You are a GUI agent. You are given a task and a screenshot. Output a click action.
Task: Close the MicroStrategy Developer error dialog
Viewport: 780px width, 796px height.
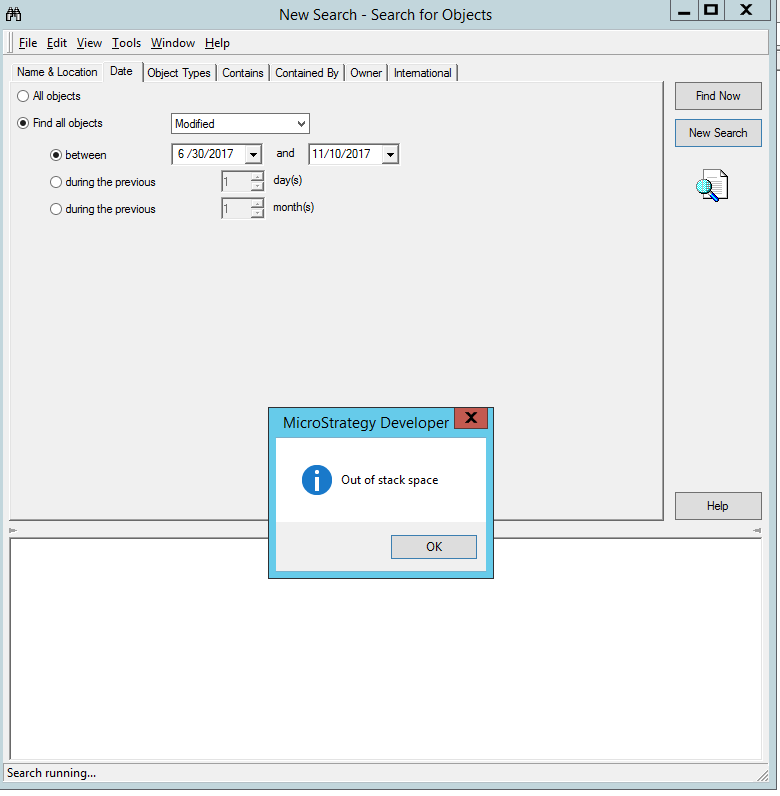pos(471,419)
